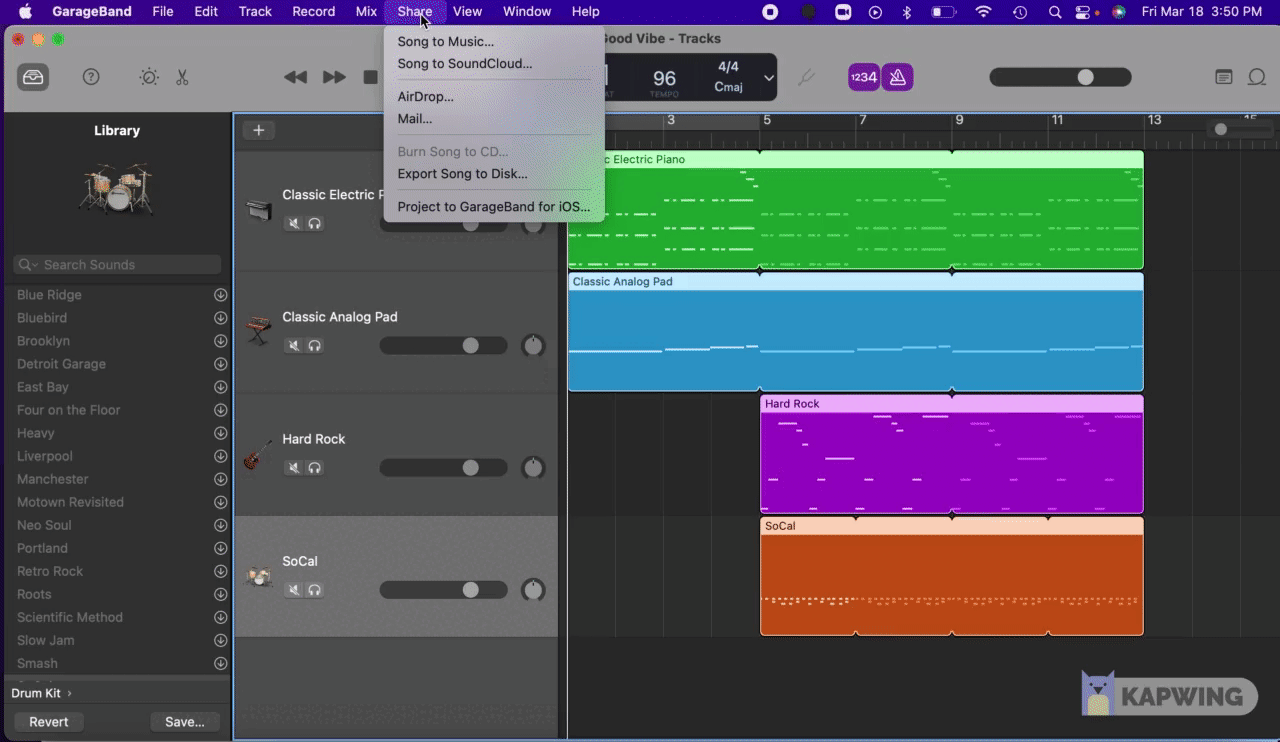Viewport: 1280px width, 742px height.
Task: Choose Export Song to Disk
Action: pyautogui.click(x=494, y=174)
